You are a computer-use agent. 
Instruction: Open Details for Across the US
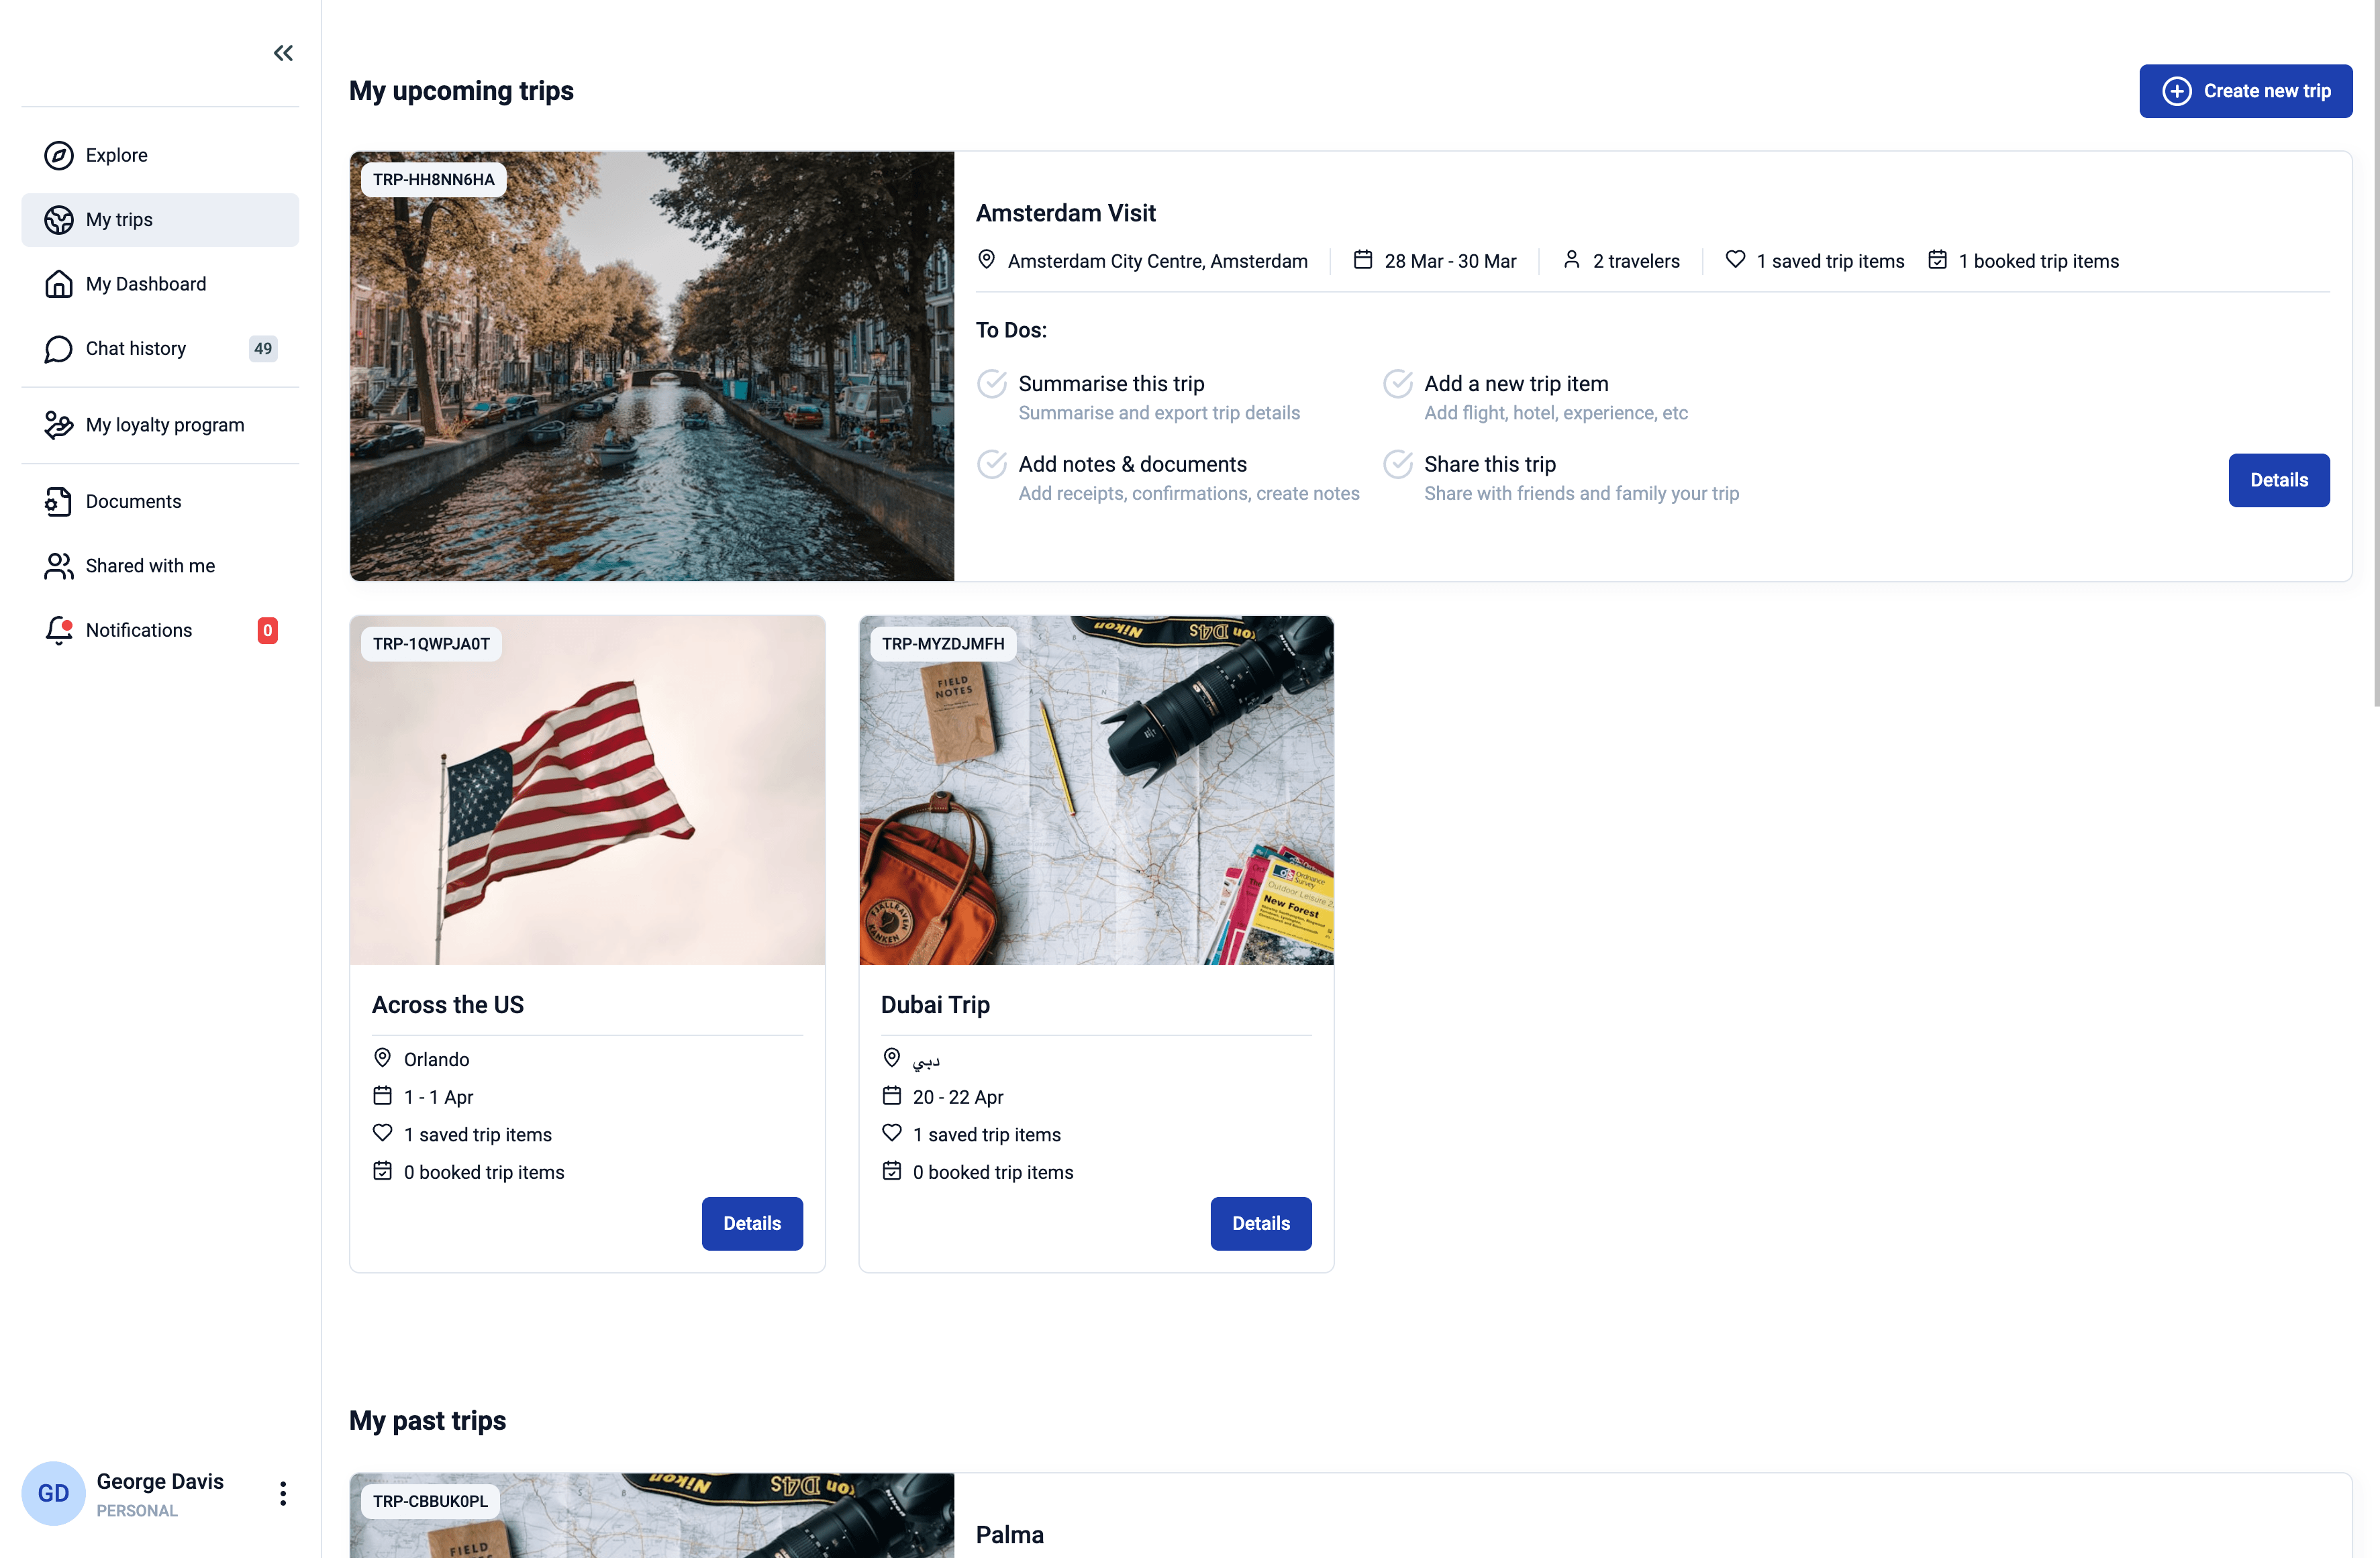pyautogui.click(x=752, y=1223)
